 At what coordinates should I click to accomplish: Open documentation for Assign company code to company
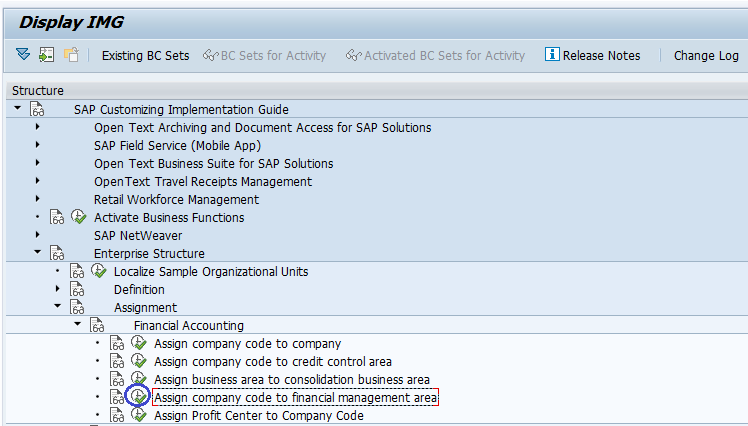click(x=117, y=343)
